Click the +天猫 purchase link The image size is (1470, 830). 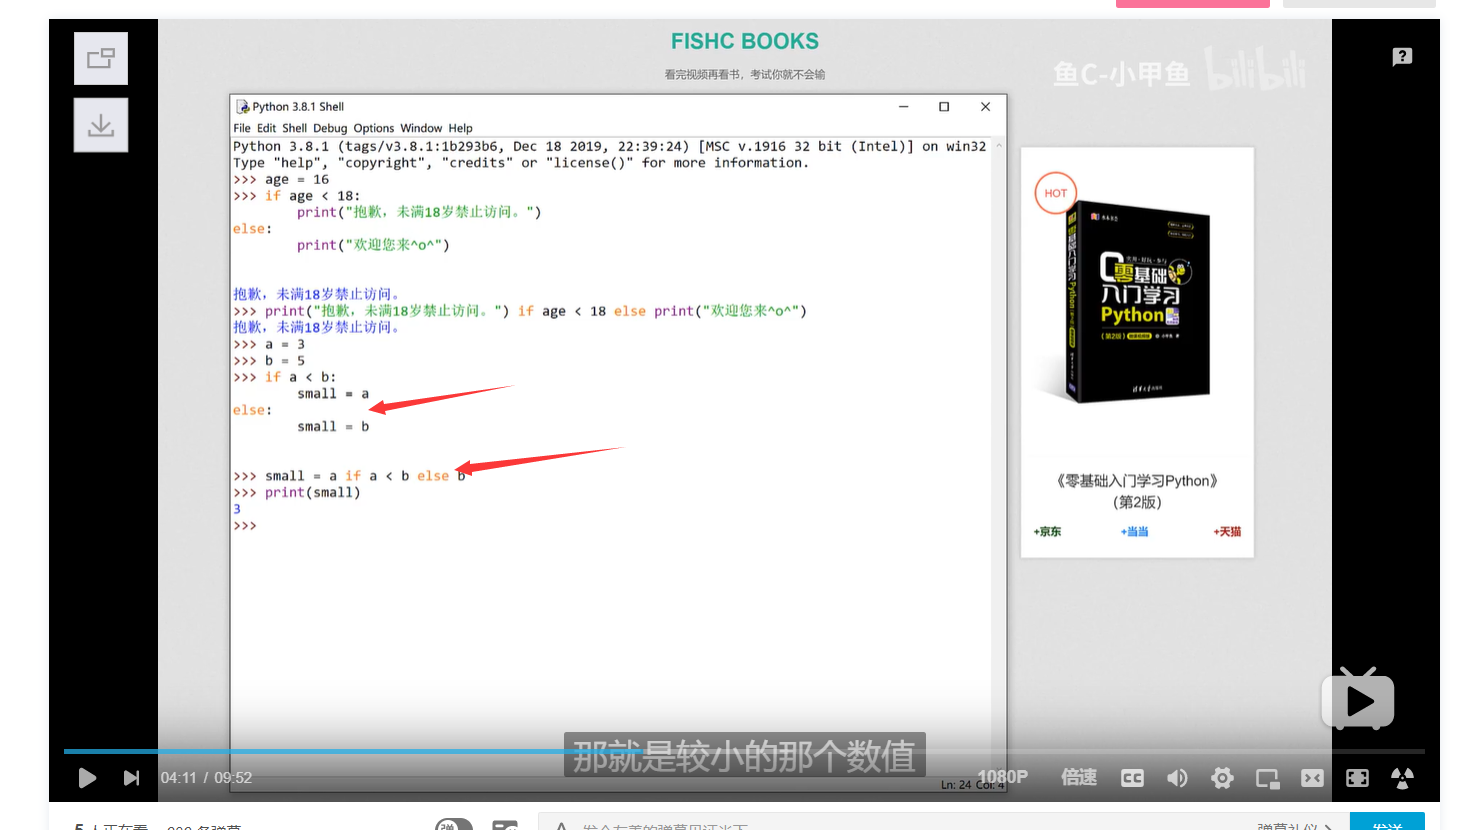1227,532
